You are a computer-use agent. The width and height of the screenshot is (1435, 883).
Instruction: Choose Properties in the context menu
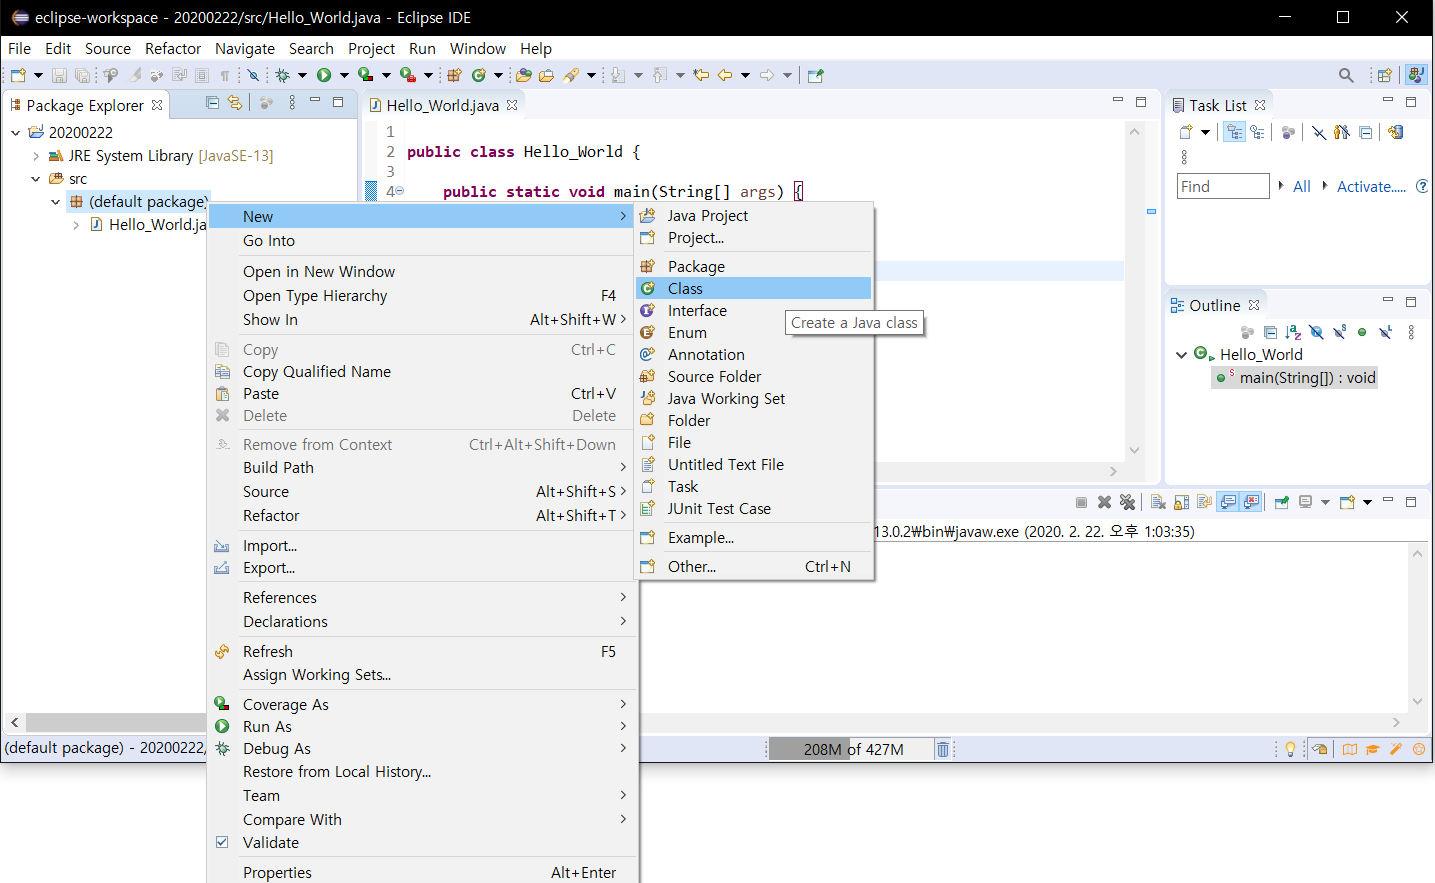click(422, 872)
